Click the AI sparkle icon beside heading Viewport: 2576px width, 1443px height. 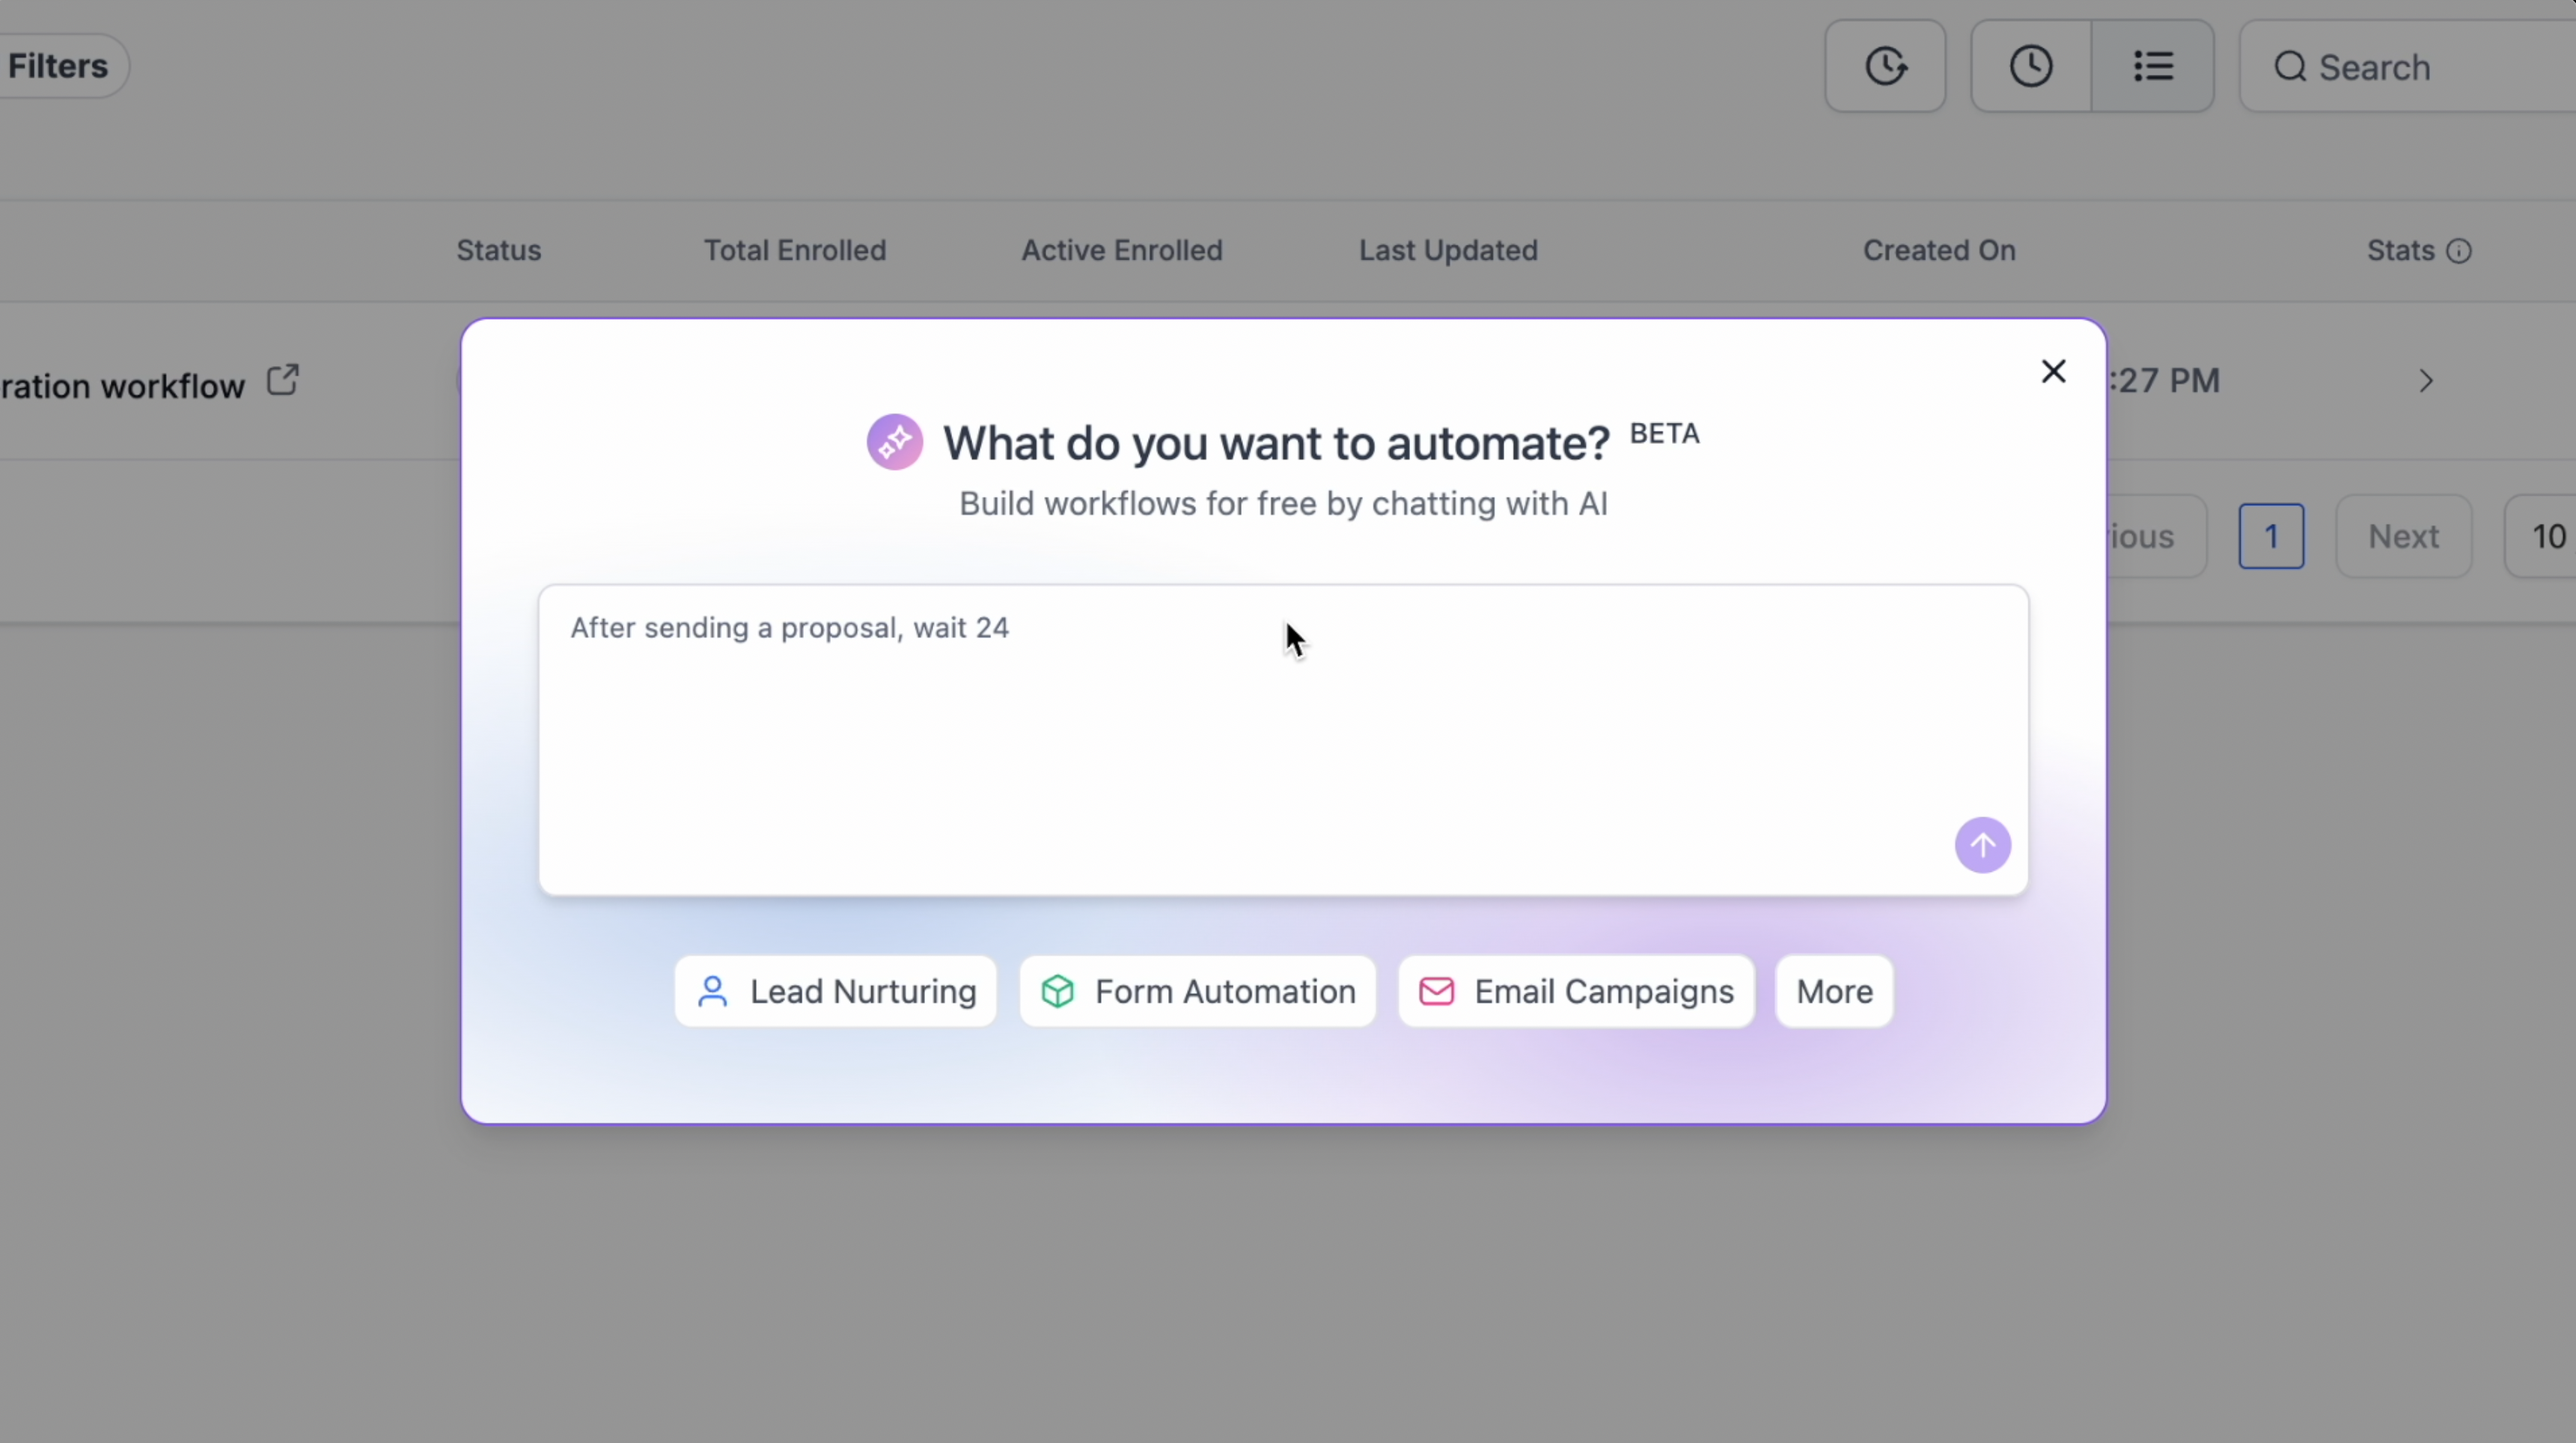pyautogui.click(x=894, y=442)
